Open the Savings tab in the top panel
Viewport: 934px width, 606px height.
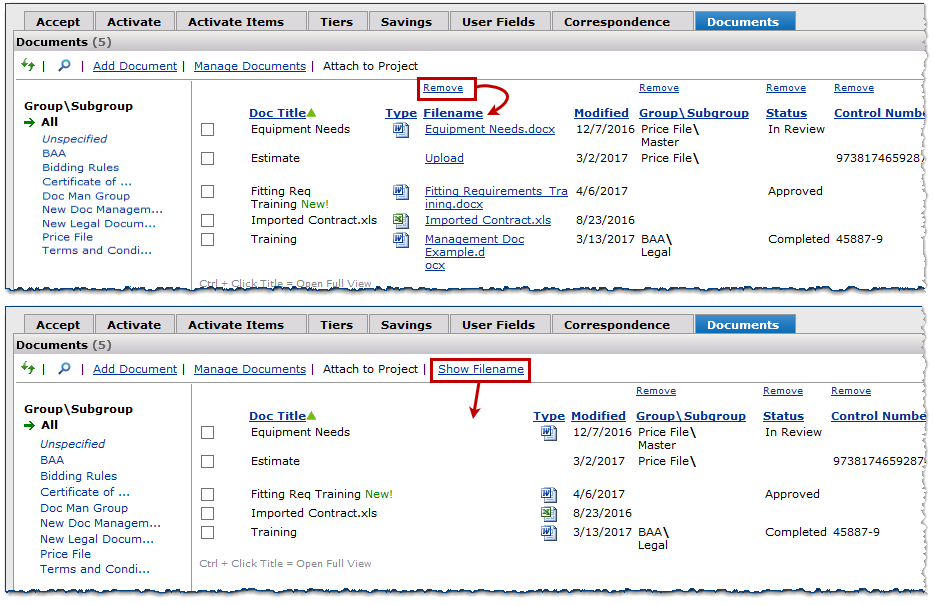tap(406, 21)
